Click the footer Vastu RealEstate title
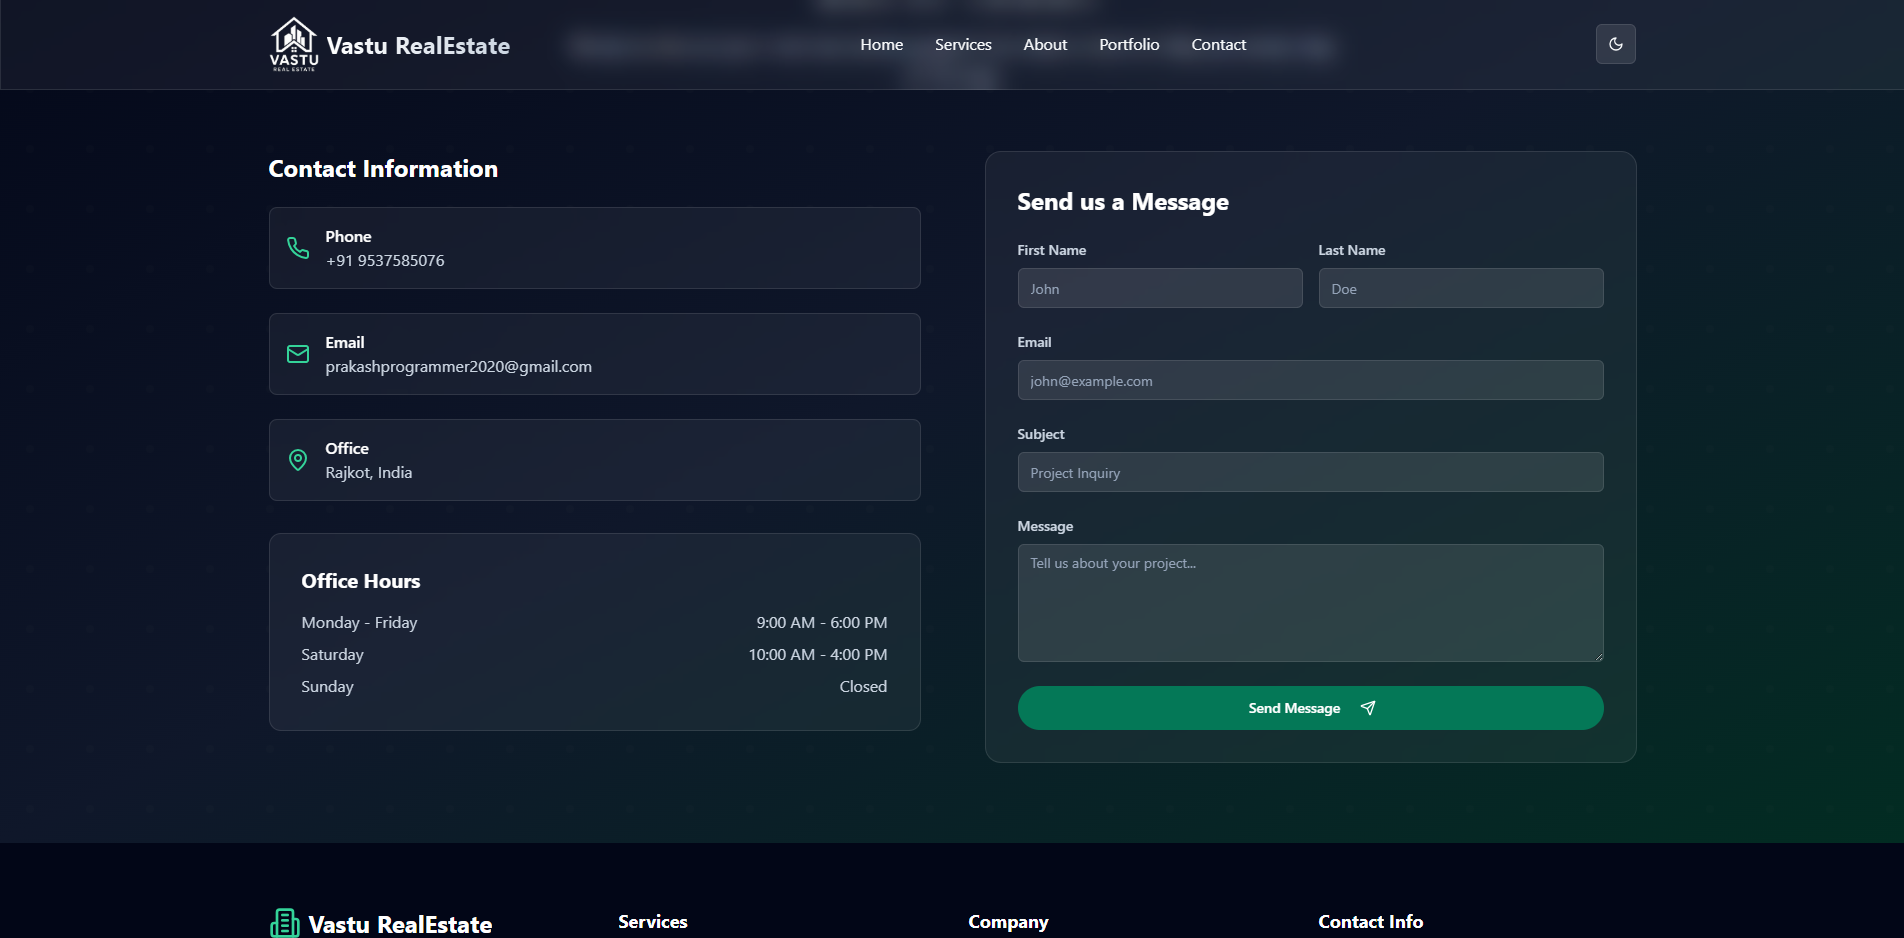 tap(400, 925)
